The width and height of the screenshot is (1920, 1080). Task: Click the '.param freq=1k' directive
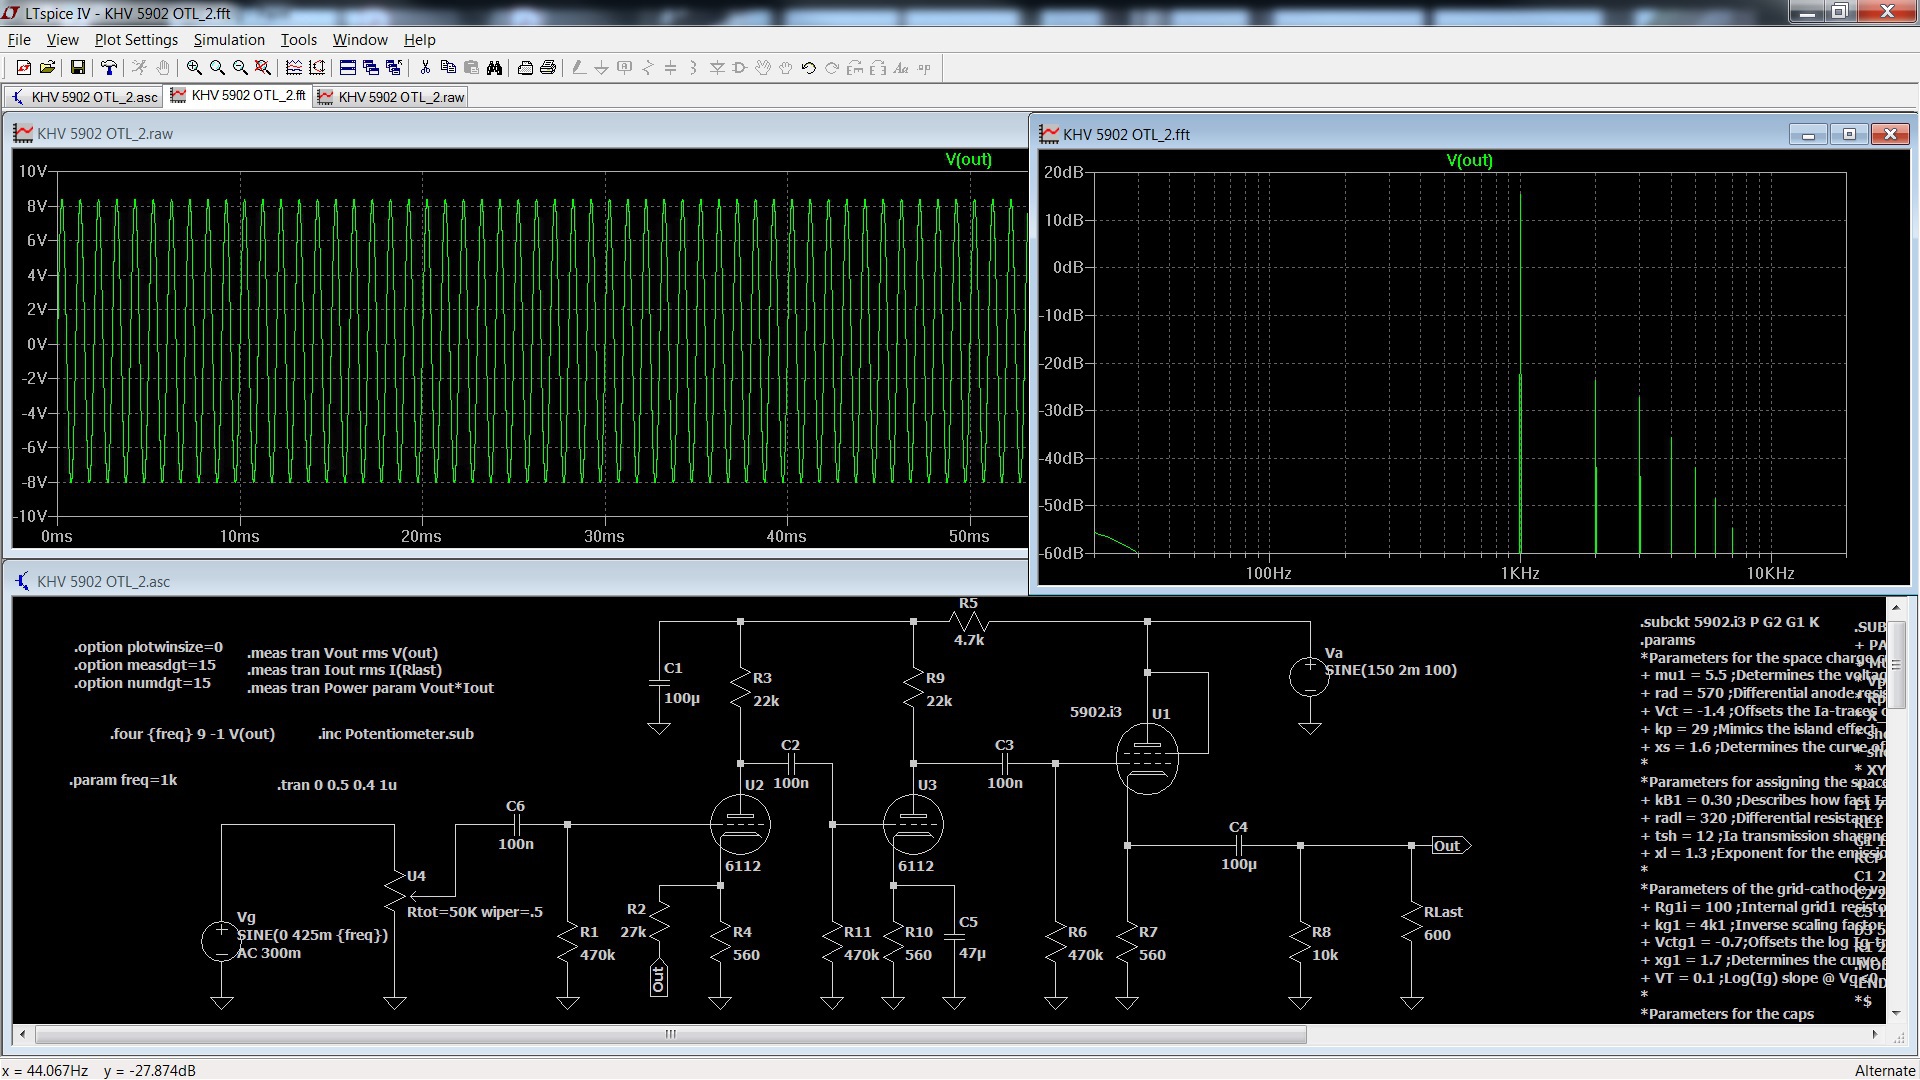123,780
